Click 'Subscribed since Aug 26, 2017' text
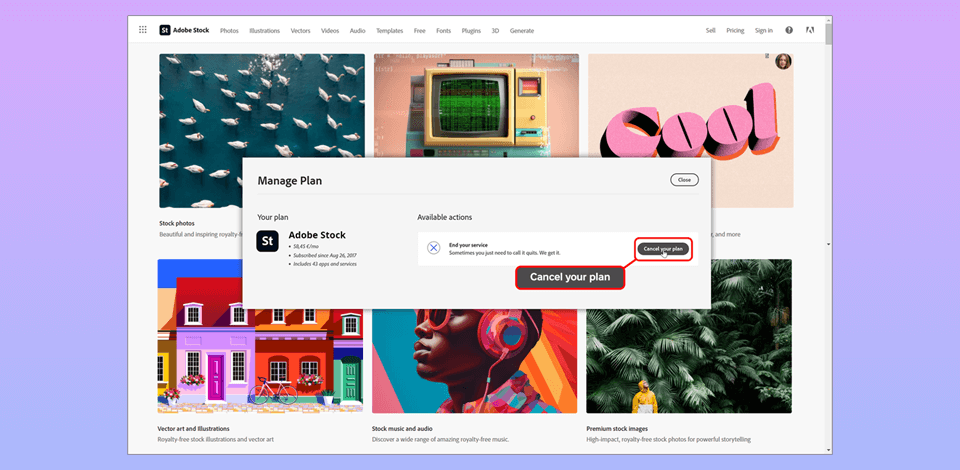The width and height of the screenshot is (960, 470). 325,255
